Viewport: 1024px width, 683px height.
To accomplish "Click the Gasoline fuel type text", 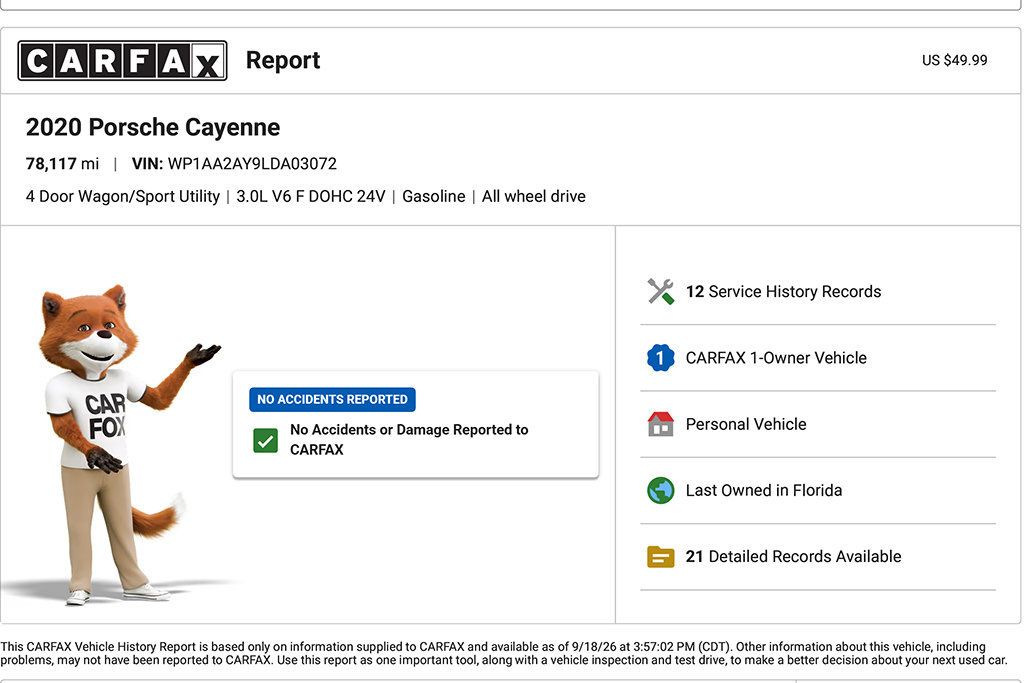I will coord(434,197).
